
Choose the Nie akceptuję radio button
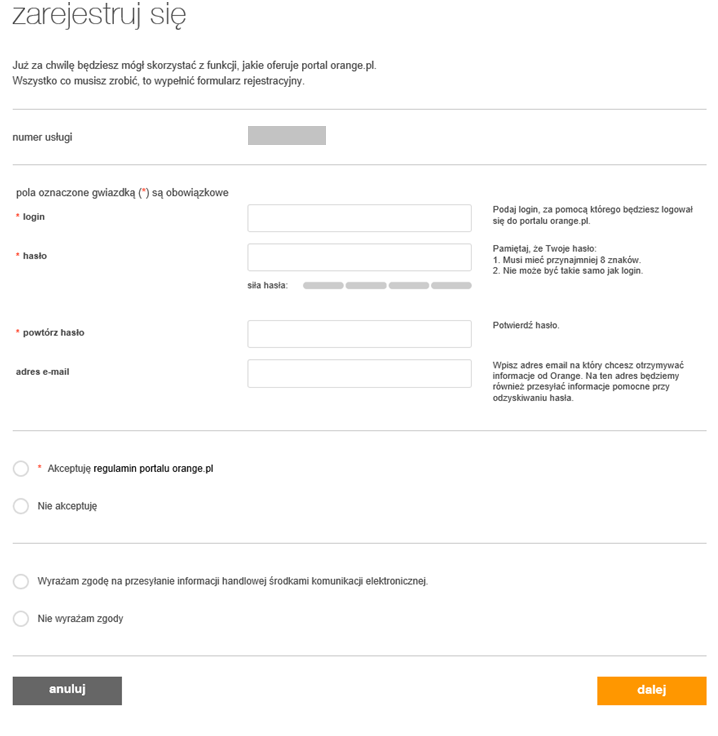click(x=21, y=506)
